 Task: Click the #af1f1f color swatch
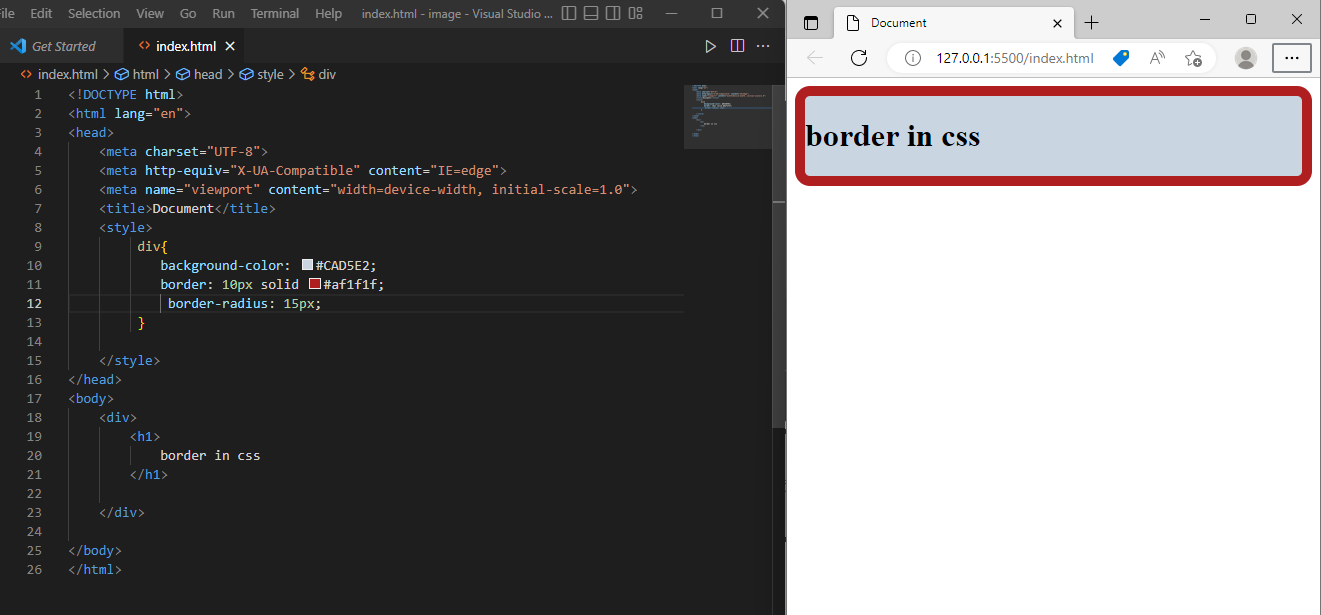pos(315,284)
